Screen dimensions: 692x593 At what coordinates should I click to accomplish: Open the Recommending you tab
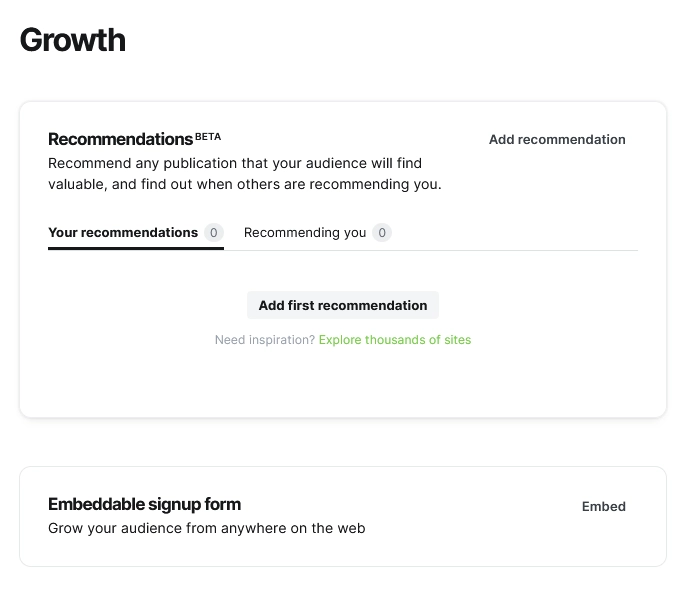pos(305,233)
